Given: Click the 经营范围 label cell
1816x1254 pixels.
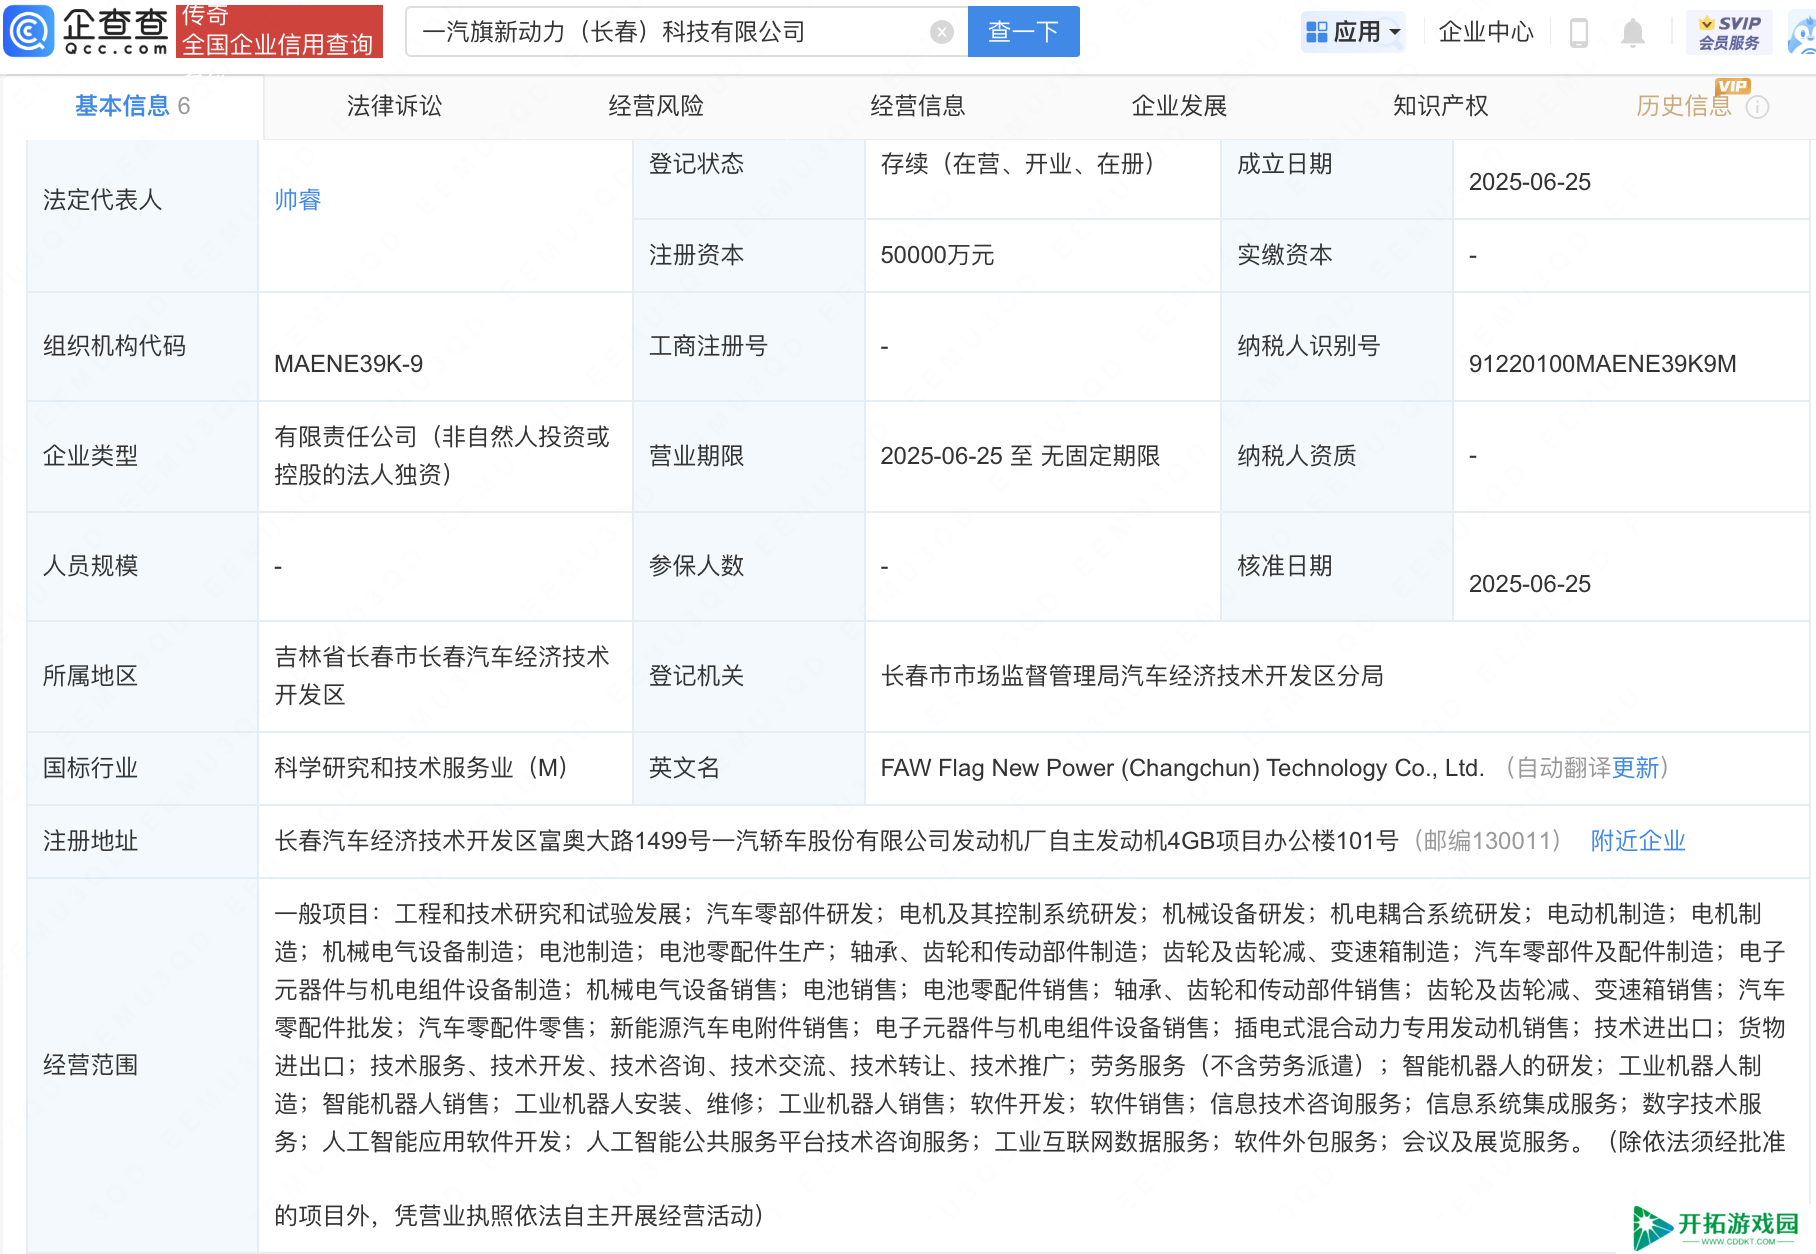Looking at the screenshot, I should 142,1065.
